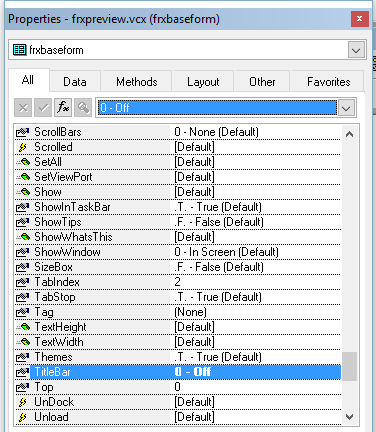Click the '0 - None (Default)' ScrollBars value

(x=216, y=132)
